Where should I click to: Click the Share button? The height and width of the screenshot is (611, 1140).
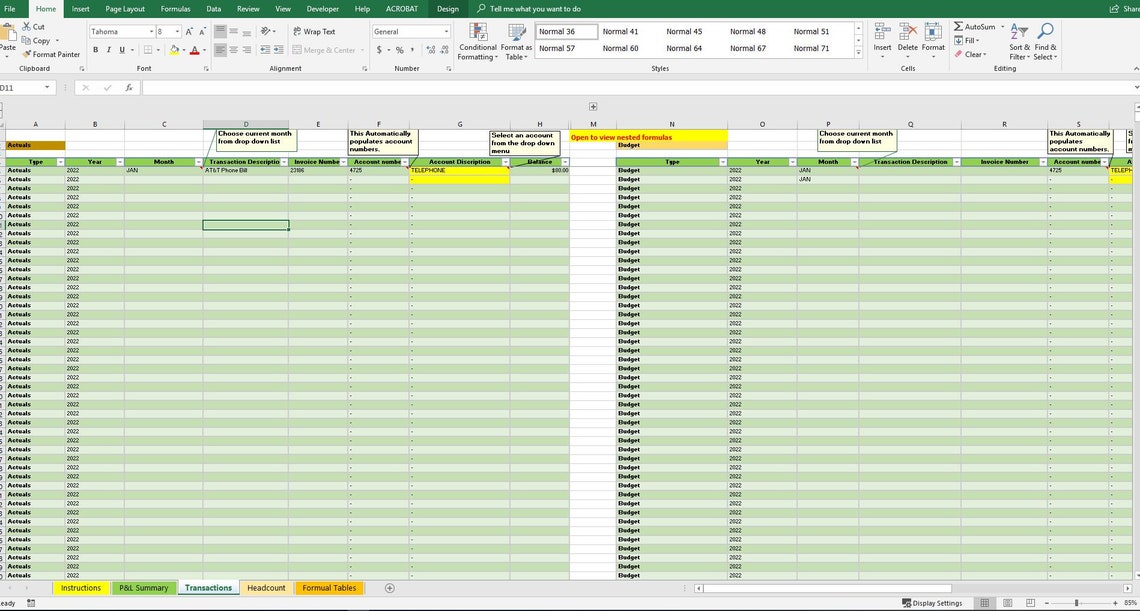click(1128, 8)
